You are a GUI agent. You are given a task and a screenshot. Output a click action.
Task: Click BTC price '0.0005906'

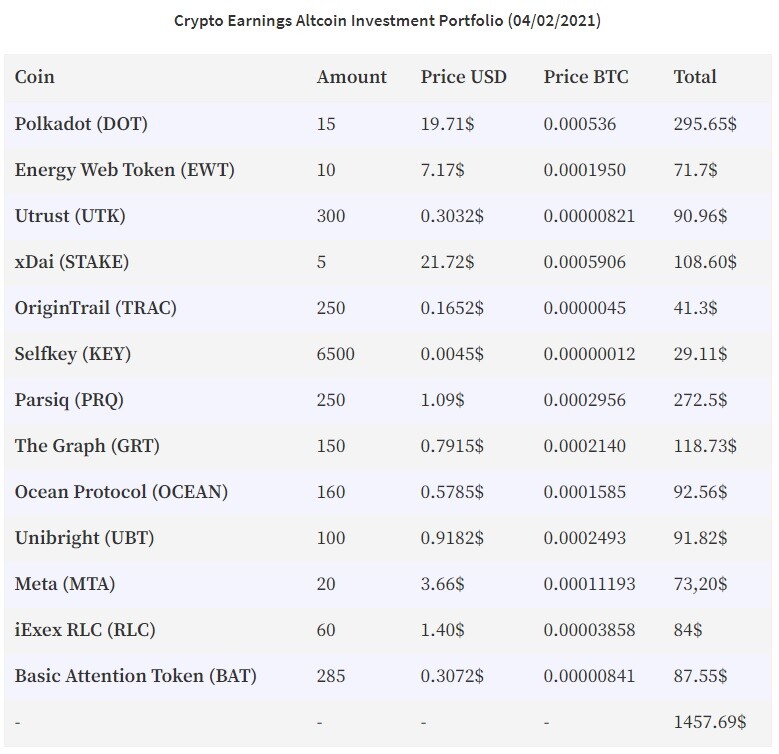pyautogui.click(x=585, y=262)
